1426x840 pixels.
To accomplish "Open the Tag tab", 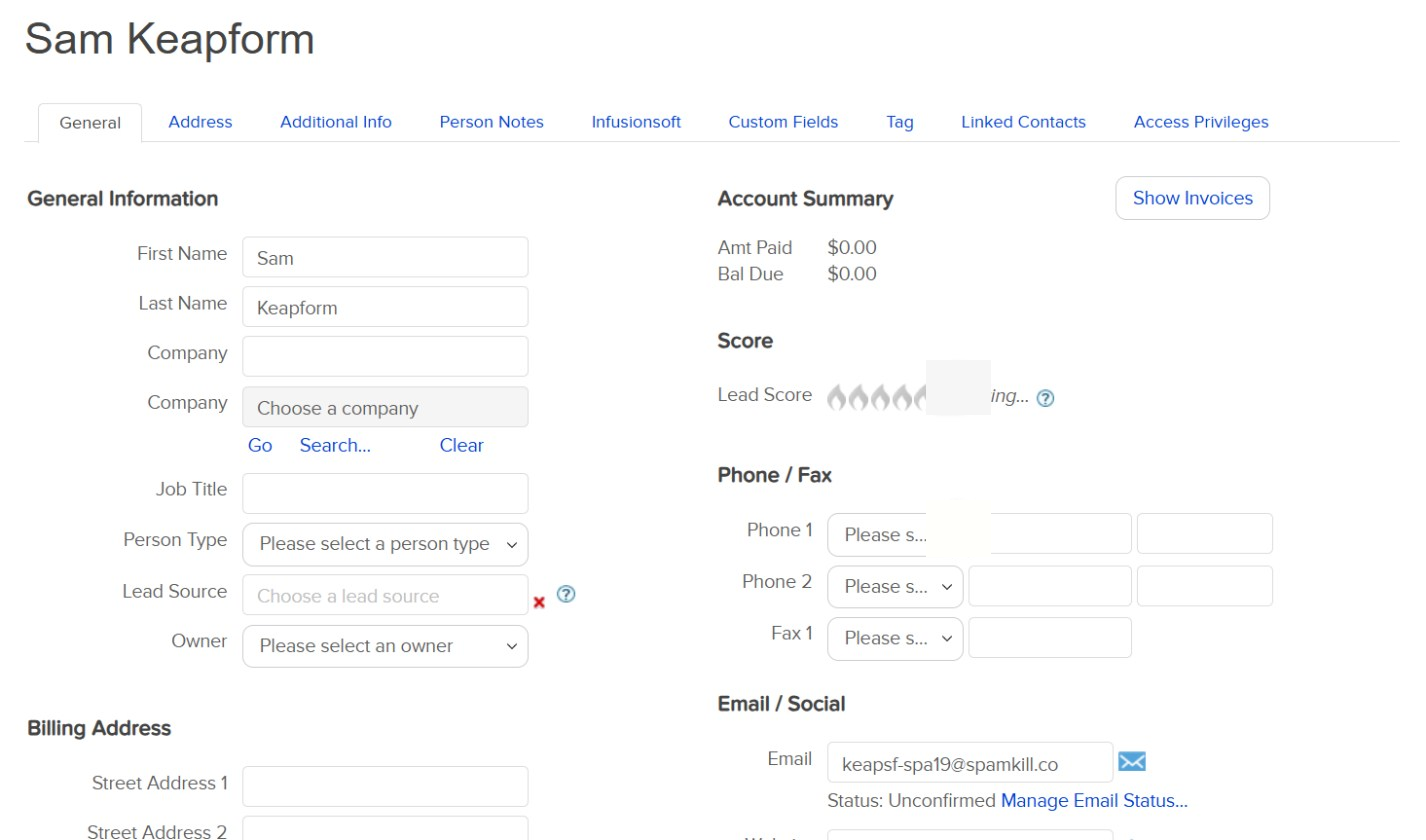I will tap(900, 122).
